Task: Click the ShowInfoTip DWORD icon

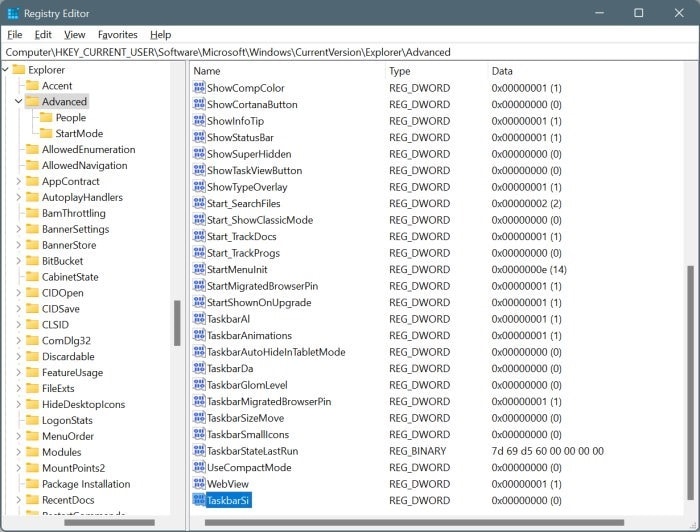Action: pyautogui.click(x=199, y=121)
